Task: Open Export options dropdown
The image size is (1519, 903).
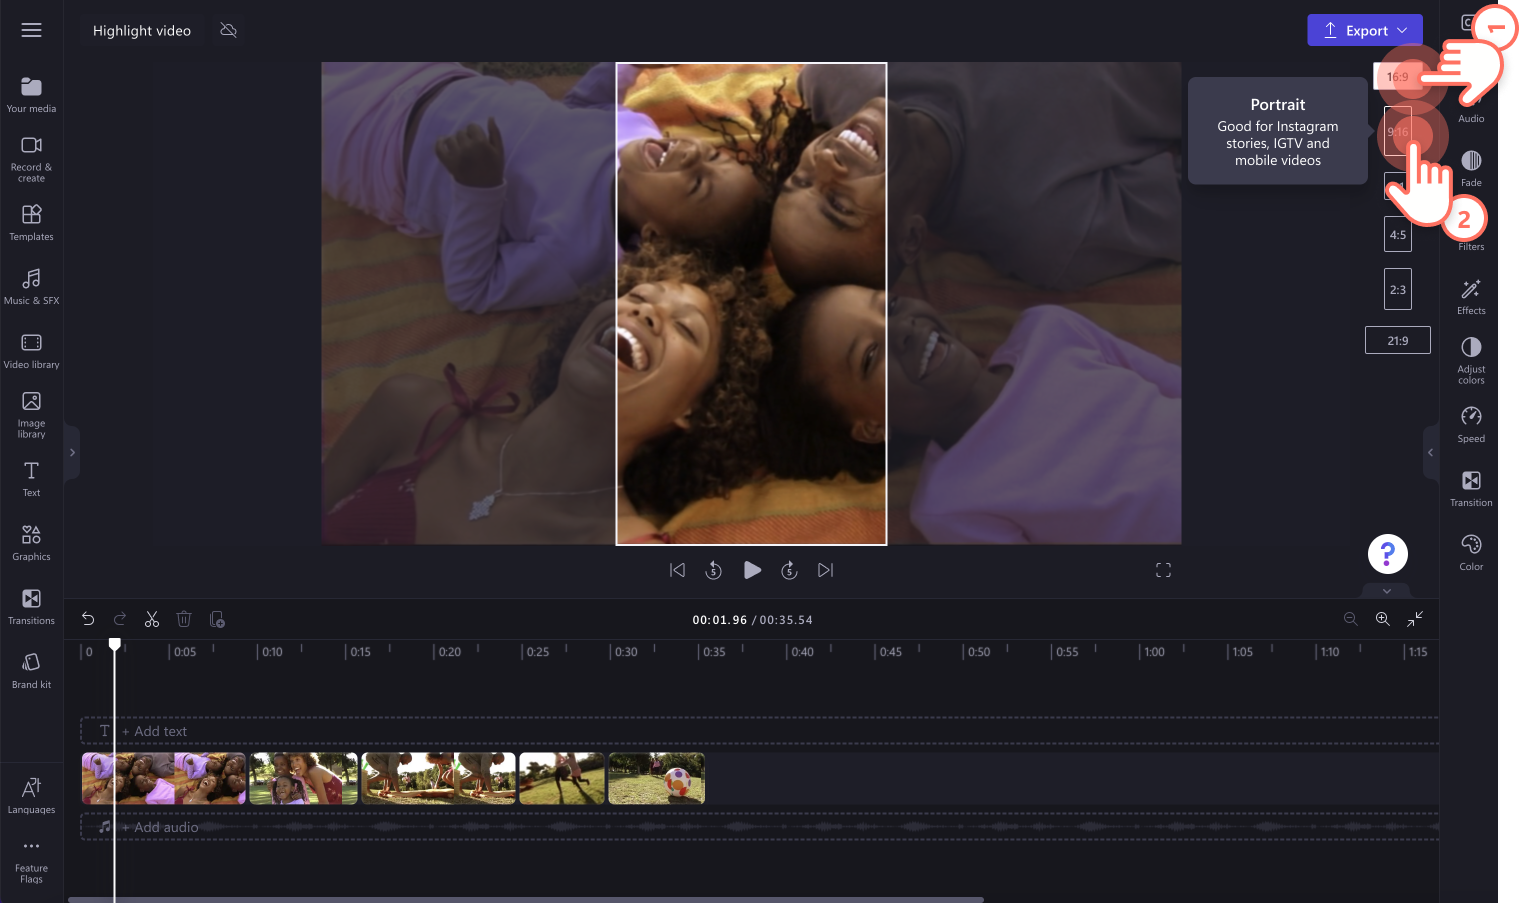Action: point(1364,30)
